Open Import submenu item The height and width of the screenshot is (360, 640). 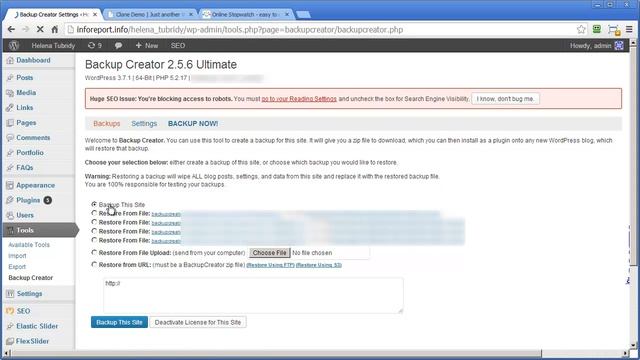(17, 256)
